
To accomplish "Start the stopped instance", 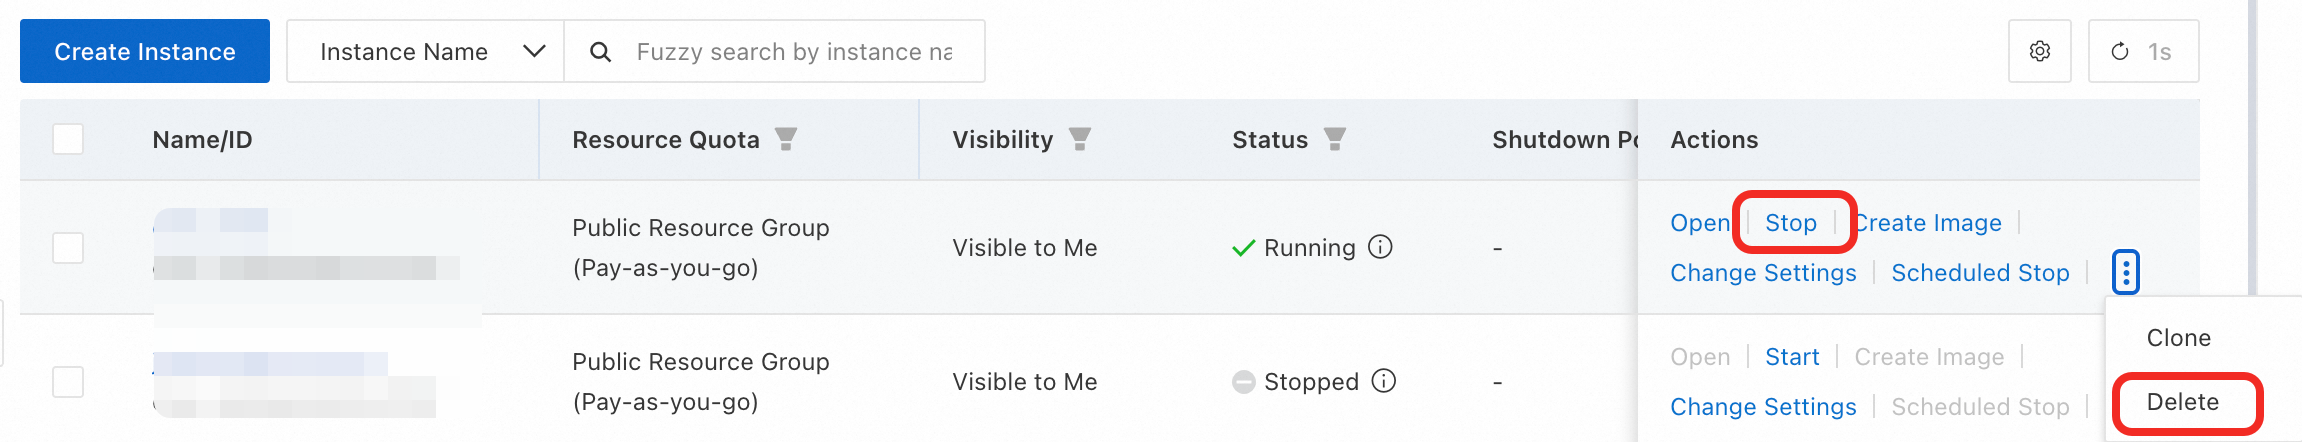I will [x=1792, y=357].
